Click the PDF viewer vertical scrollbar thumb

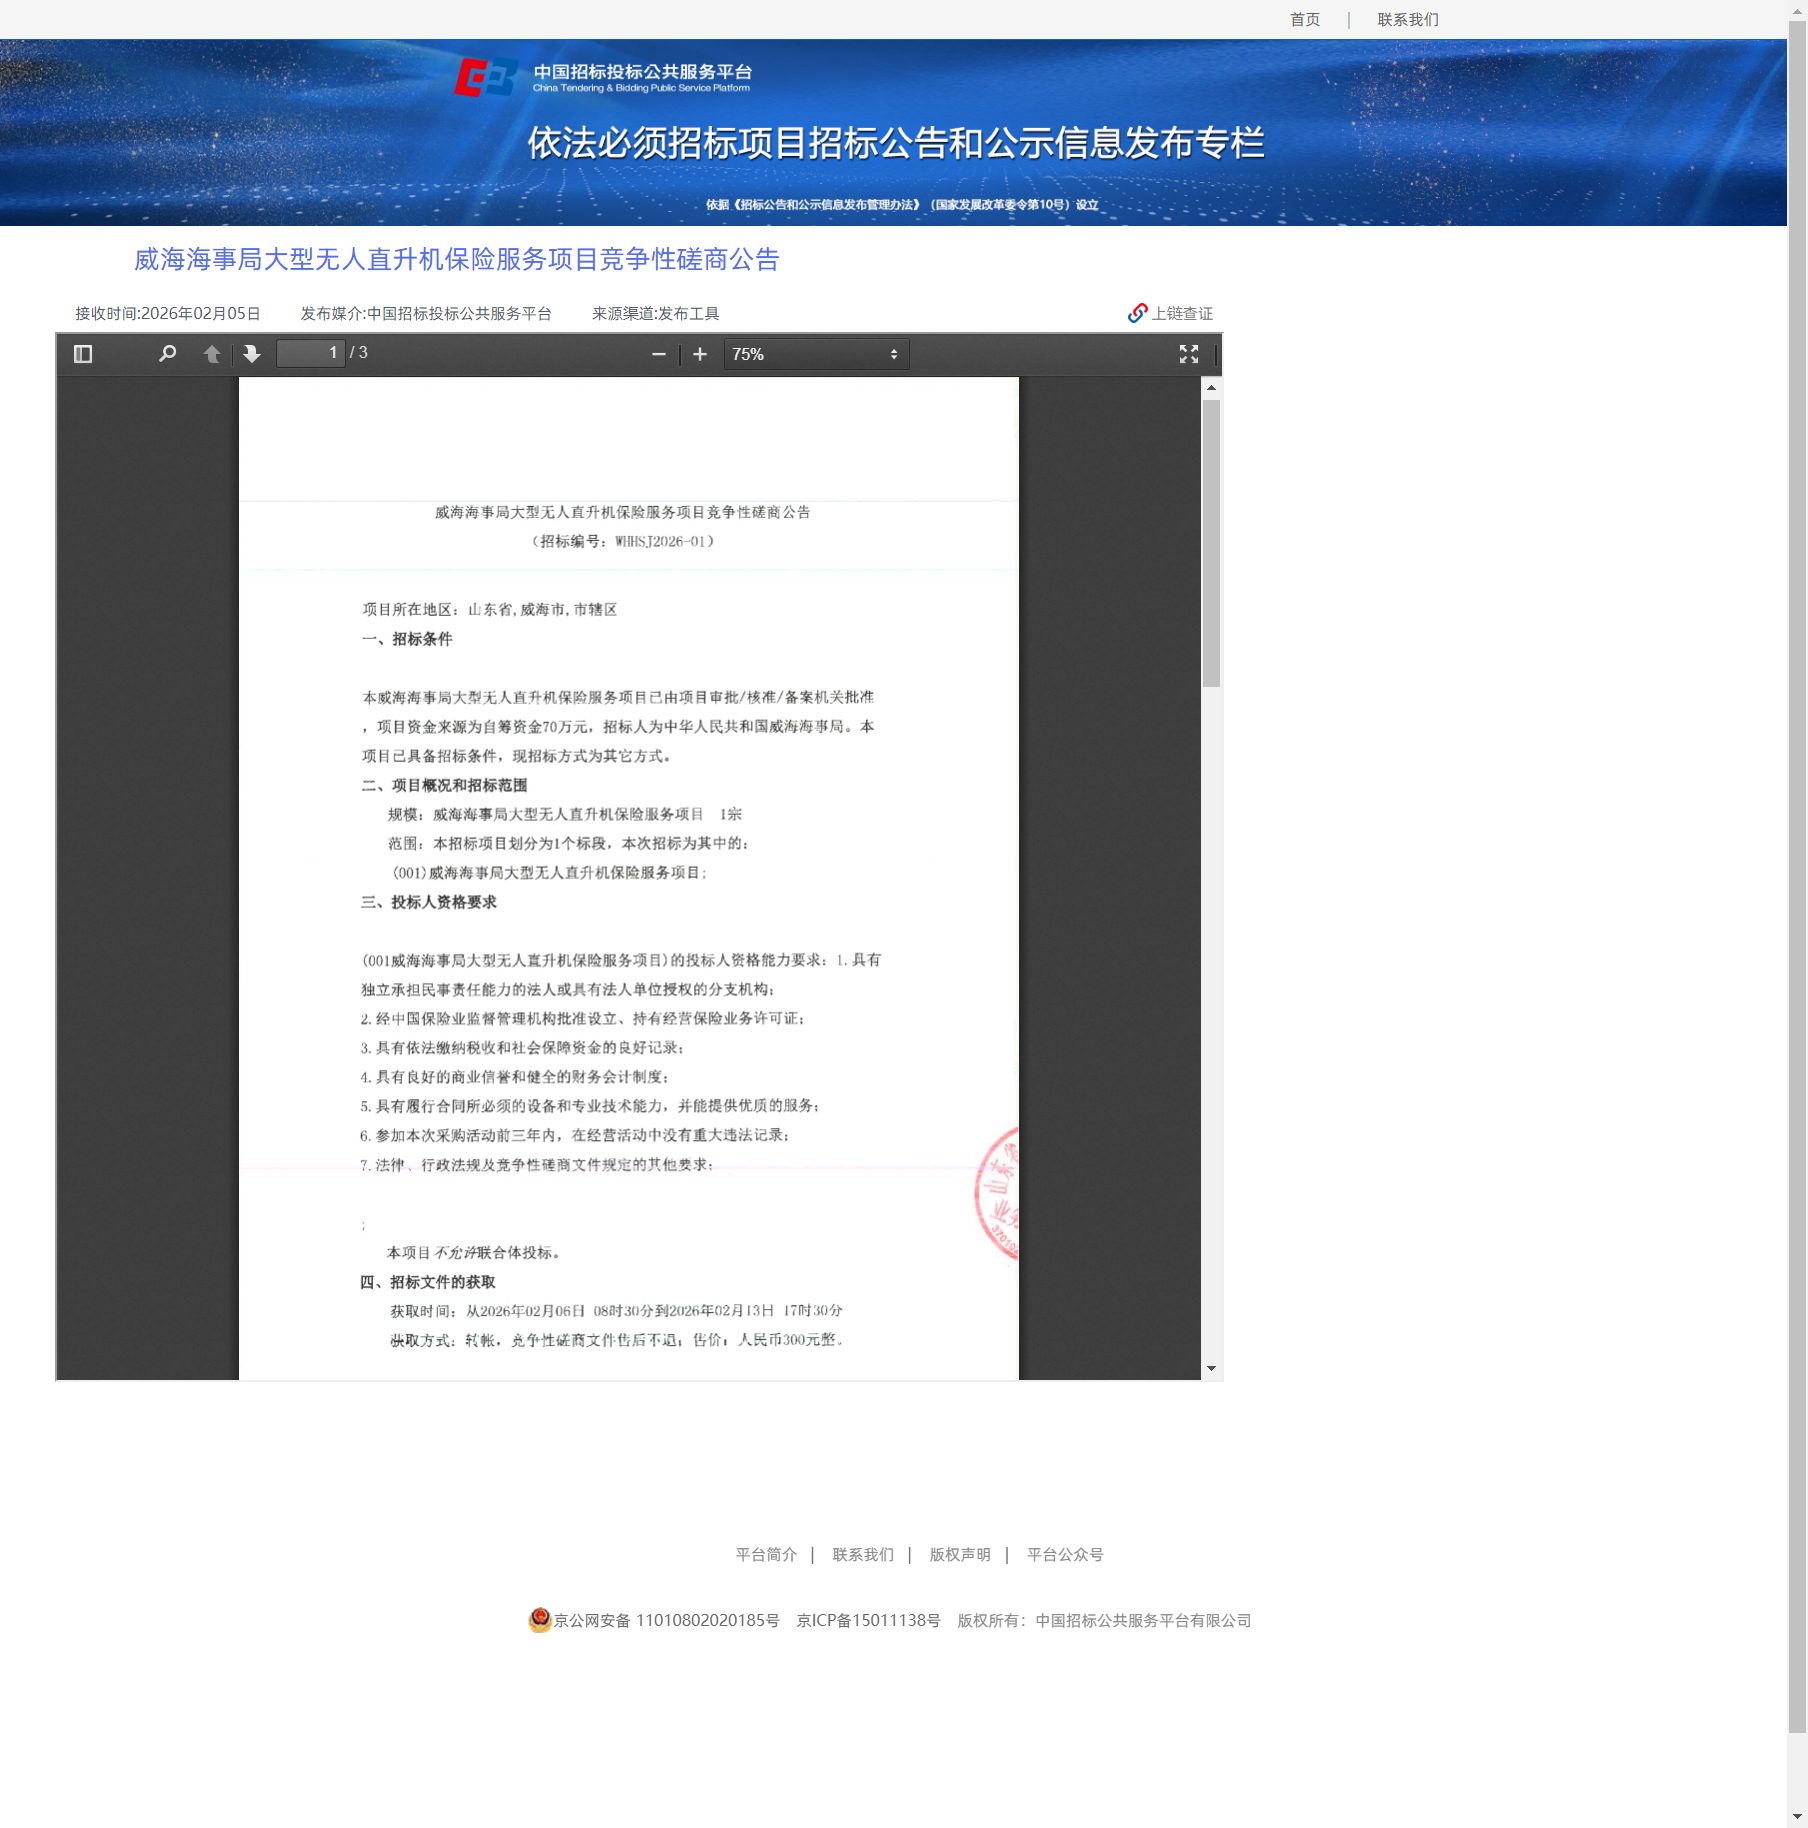tap(1211, 543)
